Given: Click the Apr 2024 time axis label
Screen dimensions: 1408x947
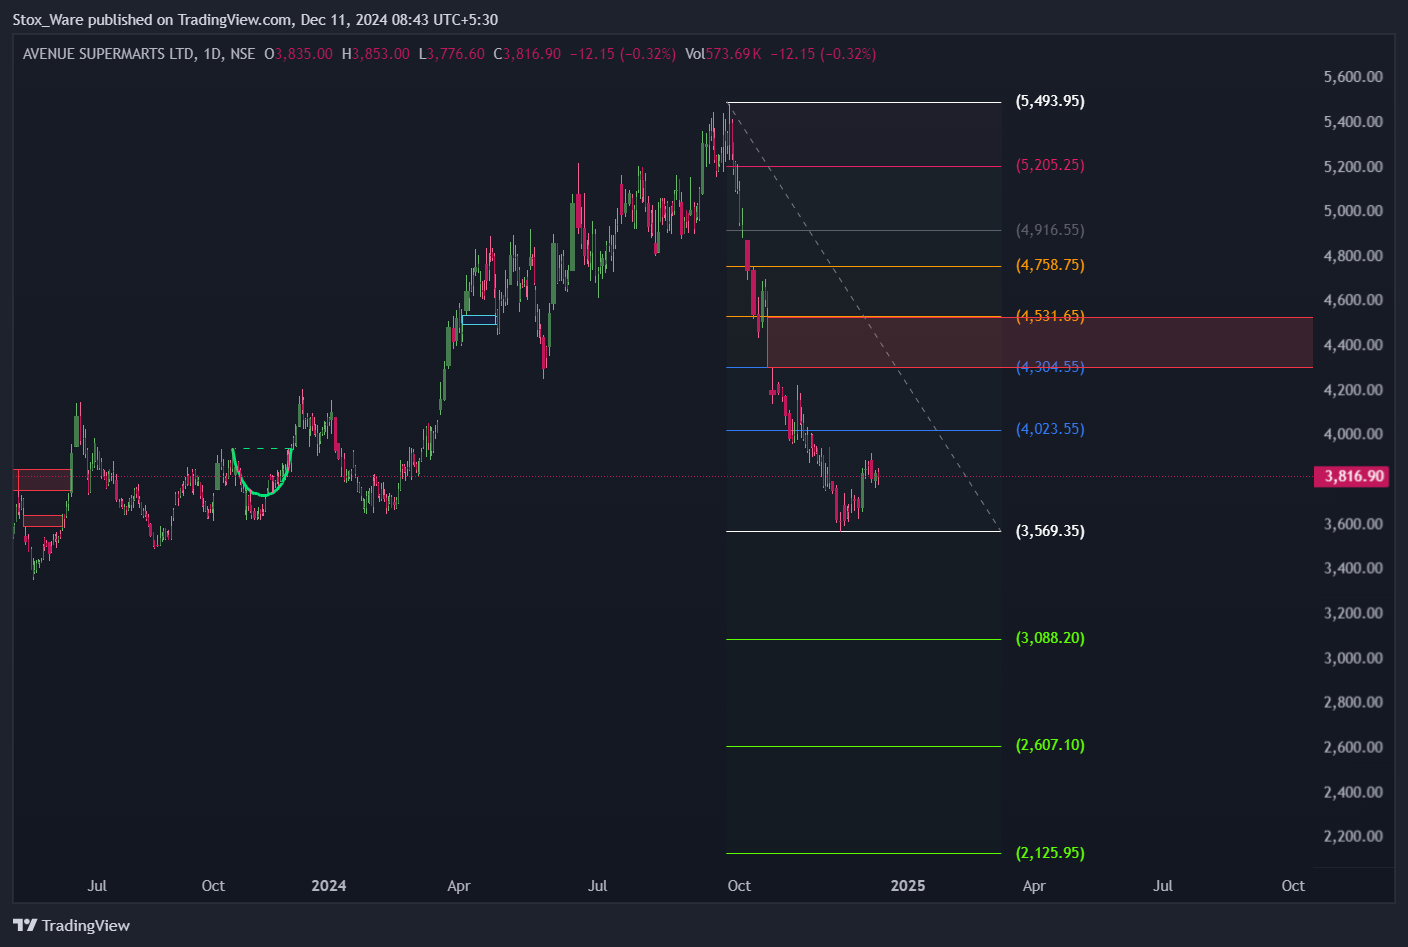Looking at the screenshot, I should click(x=459, y=886).
